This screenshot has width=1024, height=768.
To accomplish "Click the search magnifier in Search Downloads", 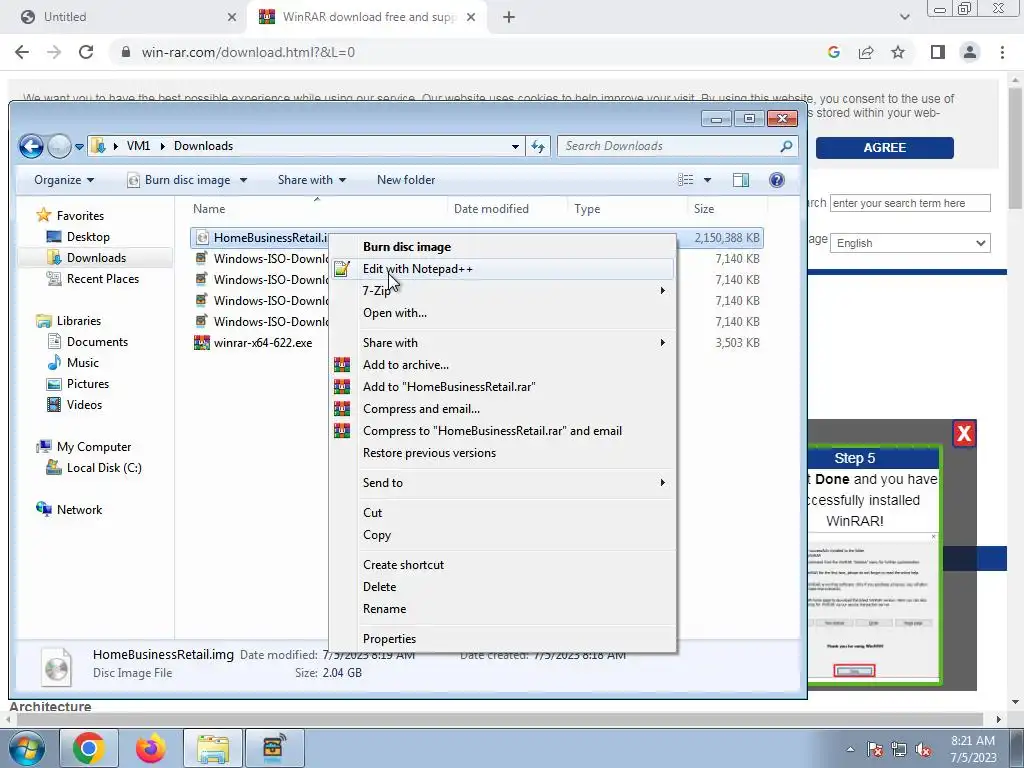I will click(x=786, y=146).
